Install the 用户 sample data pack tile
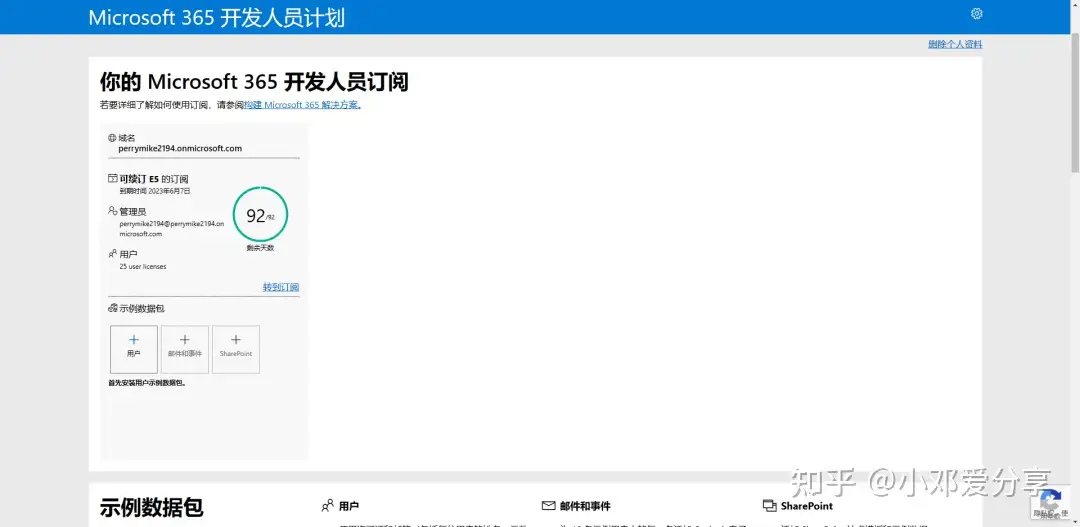Image resolution: width=1080 pixels, height=527 pixels. (134, 349)
